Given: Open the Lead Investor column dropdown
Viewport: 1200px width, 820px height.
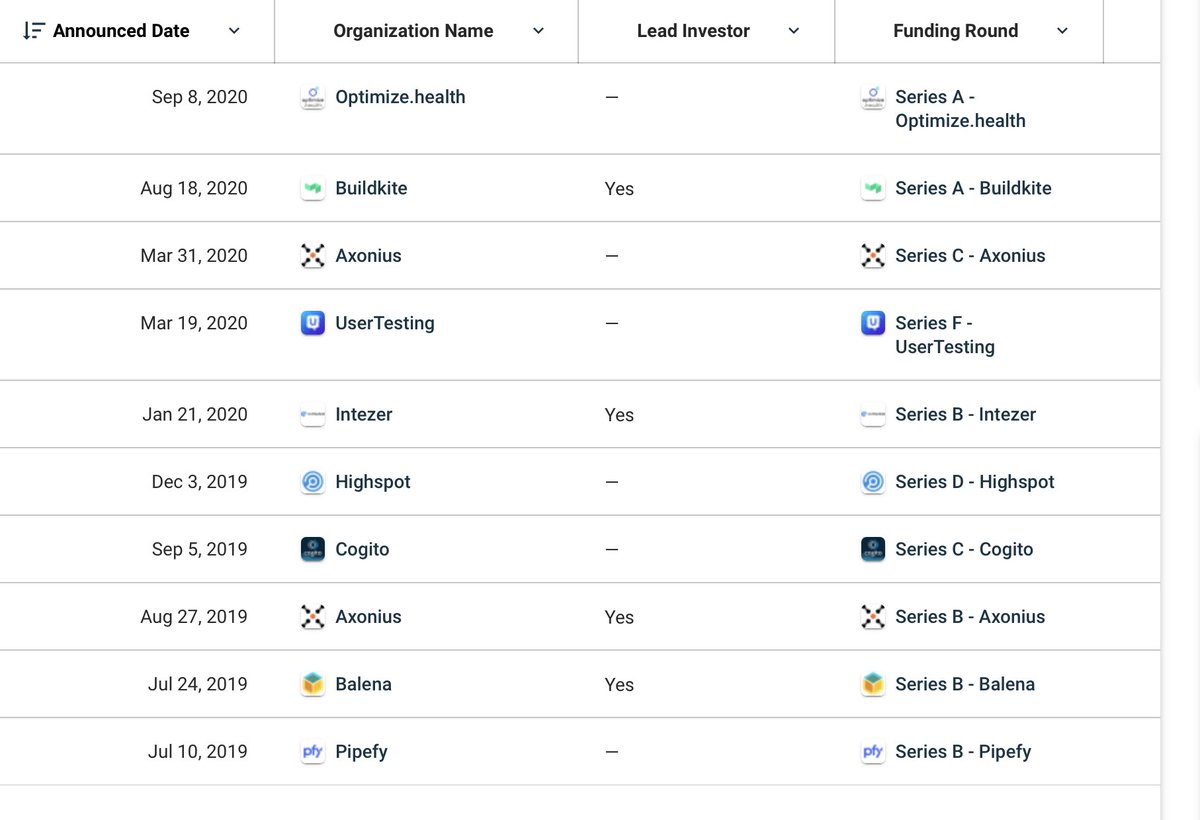Looking at the screenshot, I should click(x=794, y=31).
